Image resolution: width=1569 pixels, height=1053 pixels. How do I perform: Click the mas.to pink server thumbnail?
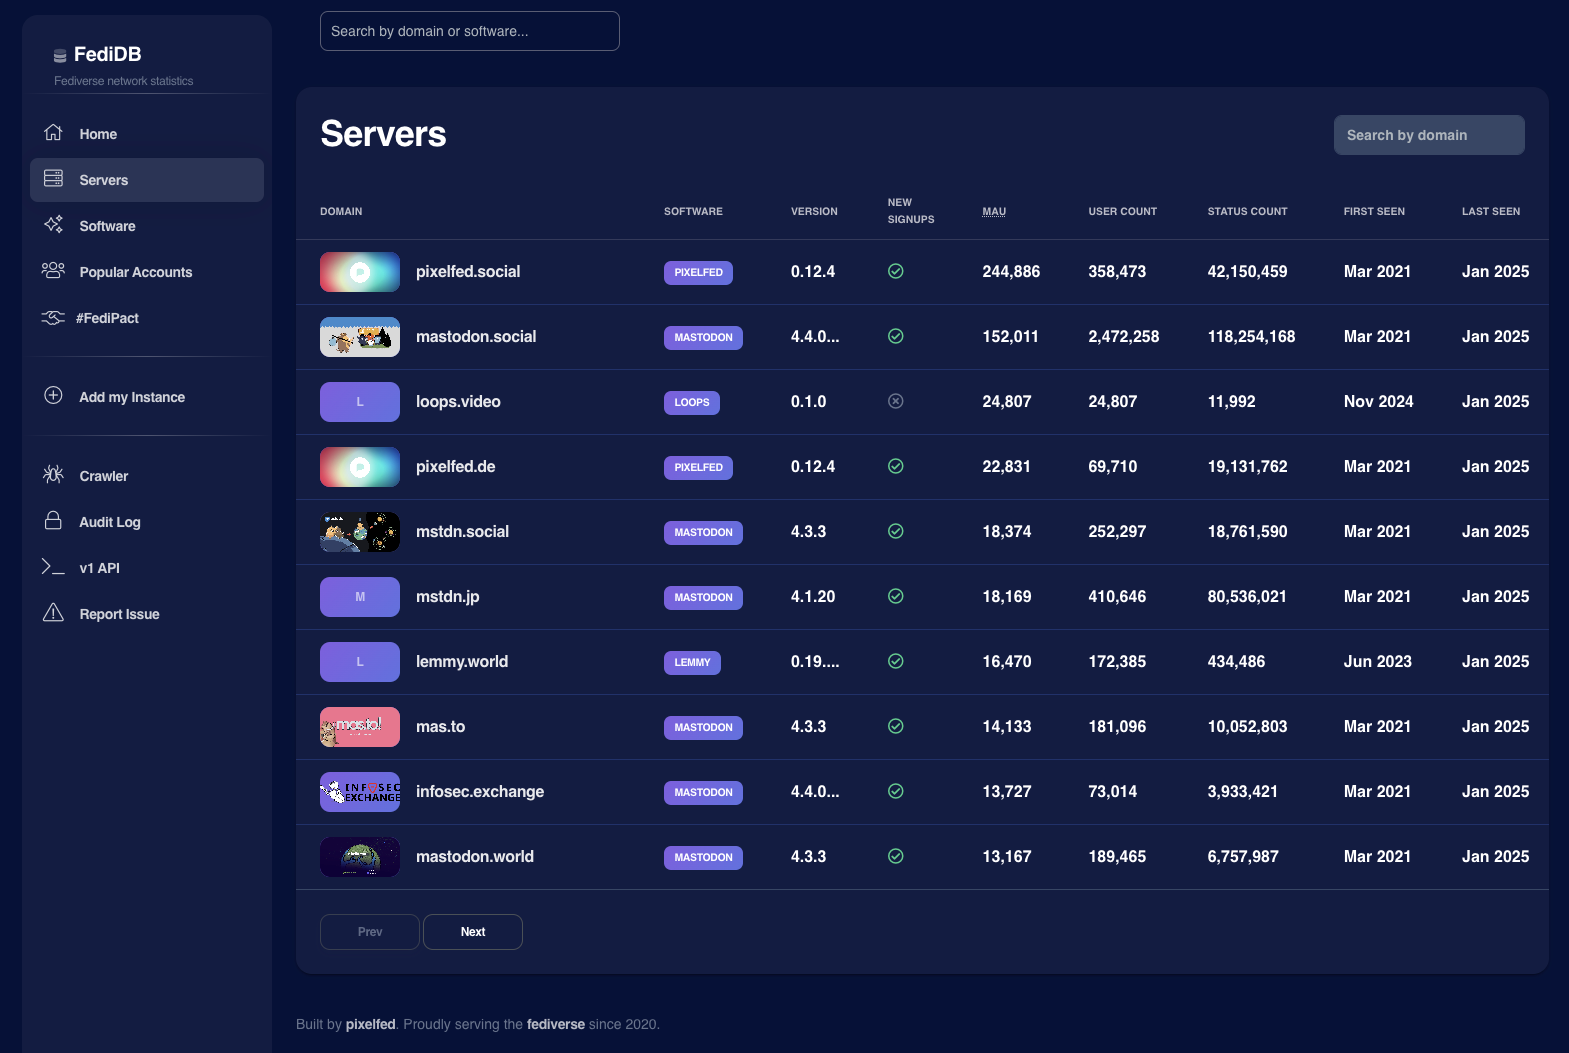(360, 727)
